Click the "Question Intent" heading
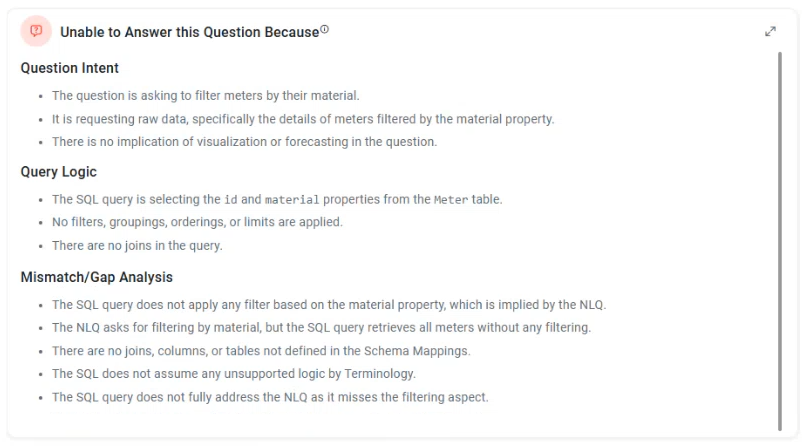Viewport: 806px width, 447px height. pos(70,68)
